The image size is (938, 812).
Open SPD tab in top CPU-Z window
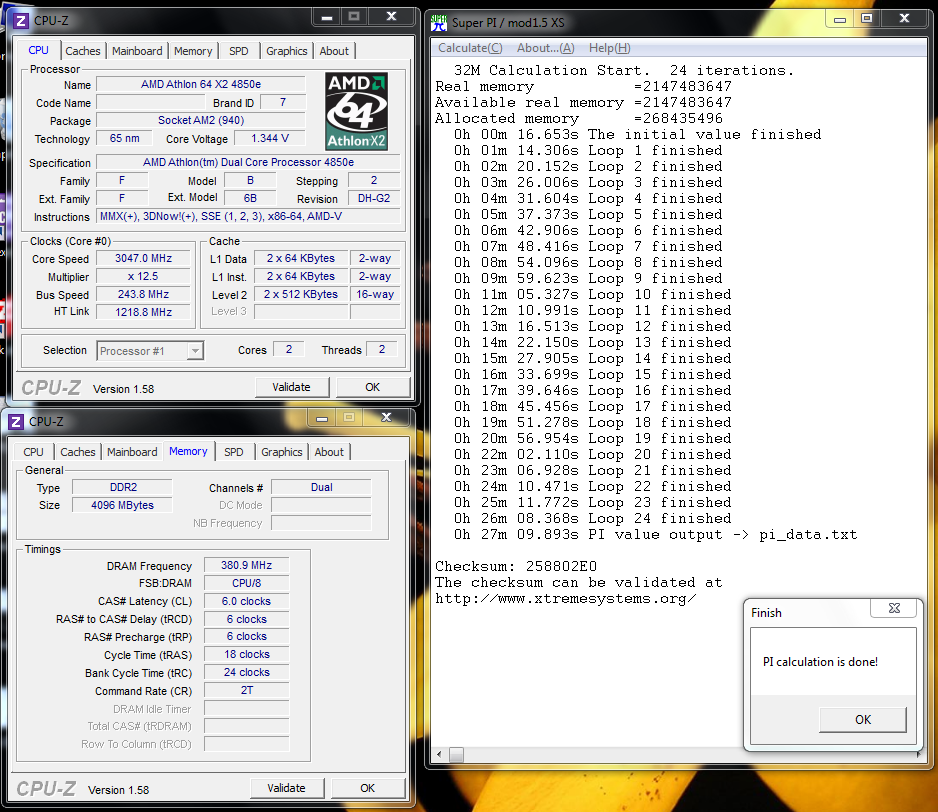click(238, 51)
